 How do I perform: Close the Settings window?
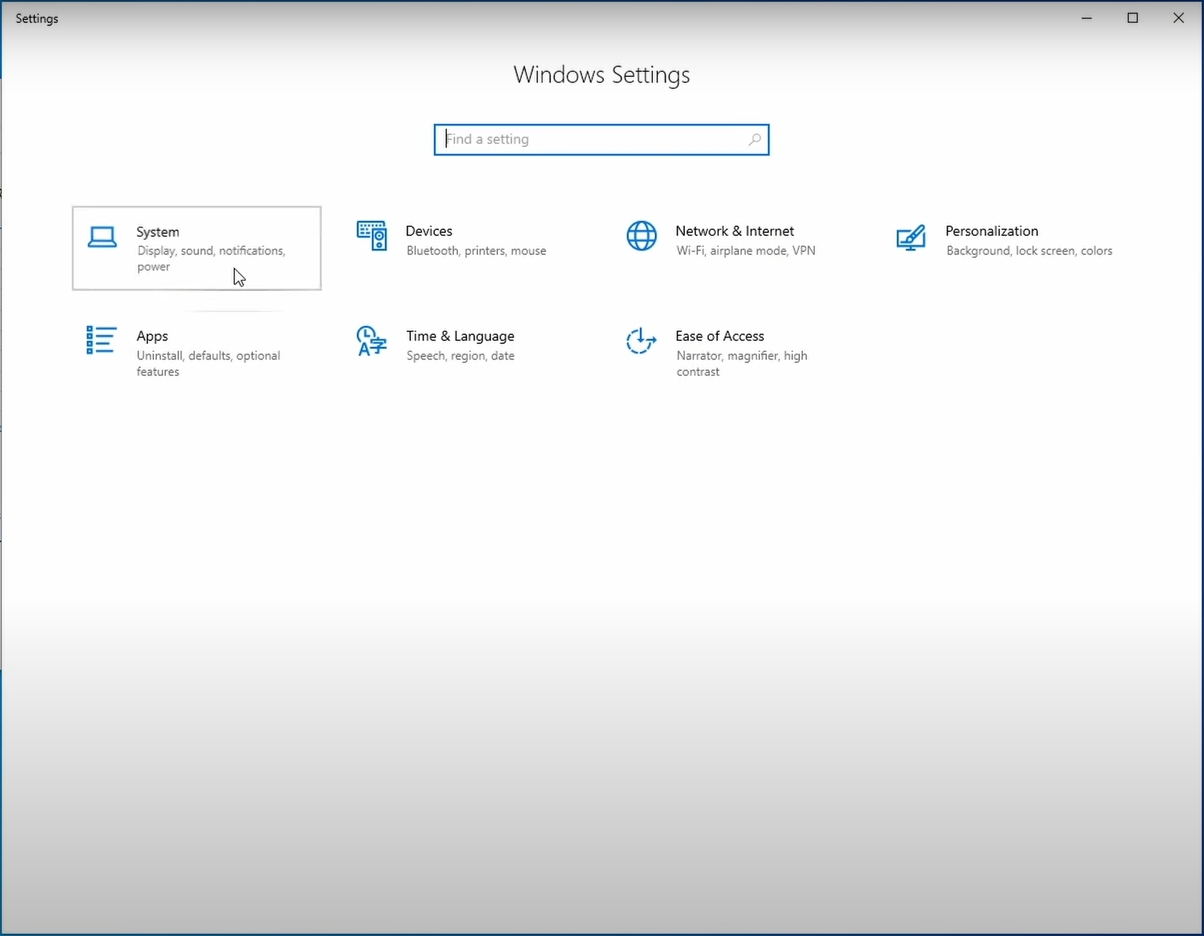[1179, 18]
